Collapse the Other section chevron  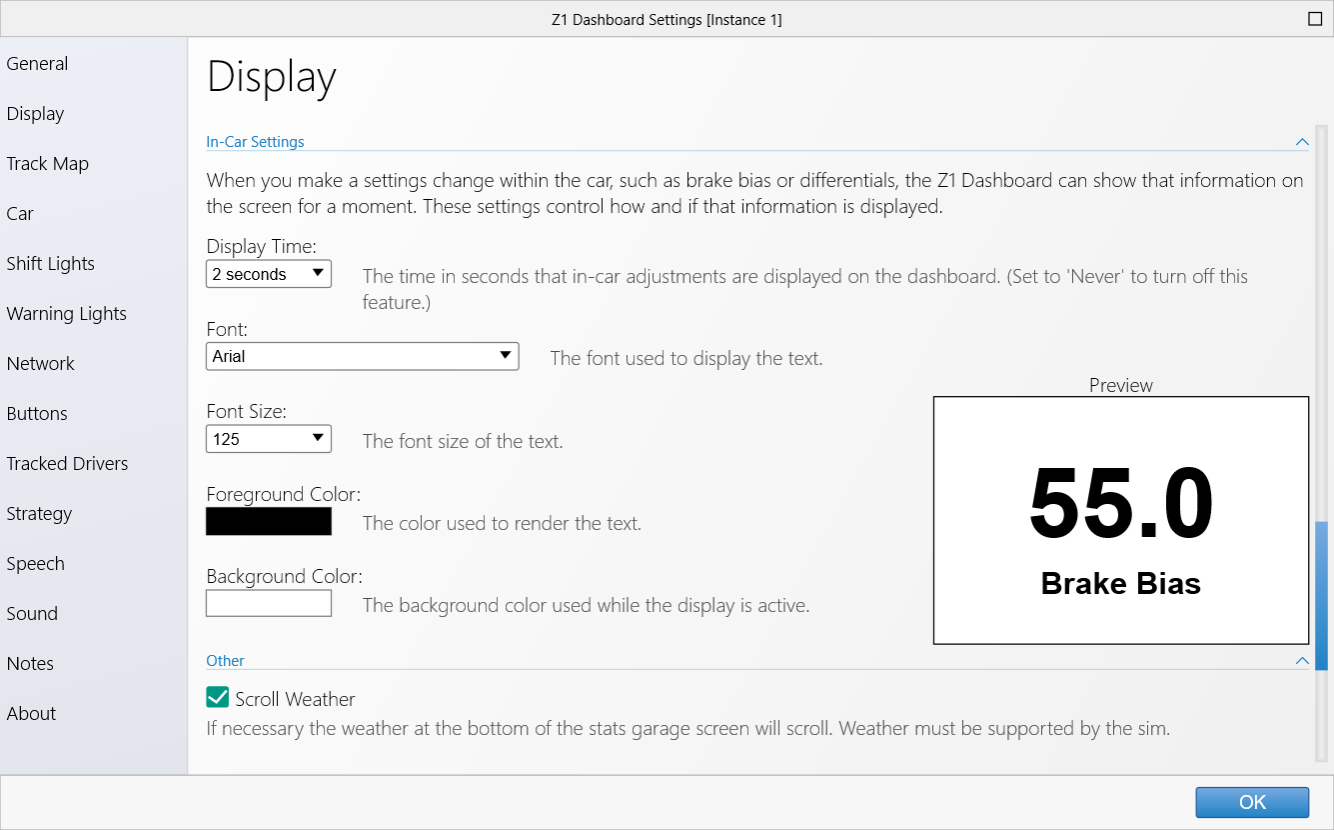pos(1302,661)
